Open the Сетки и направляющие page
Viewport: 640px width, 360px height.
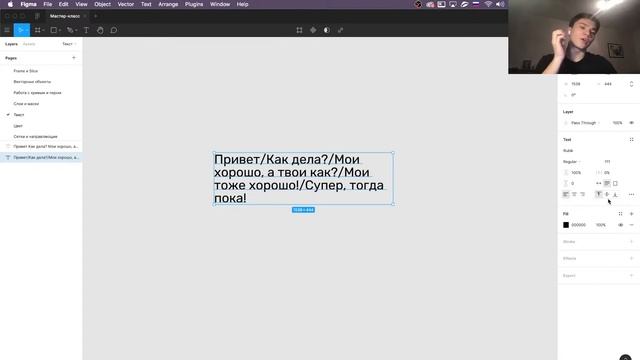[35, 136]
